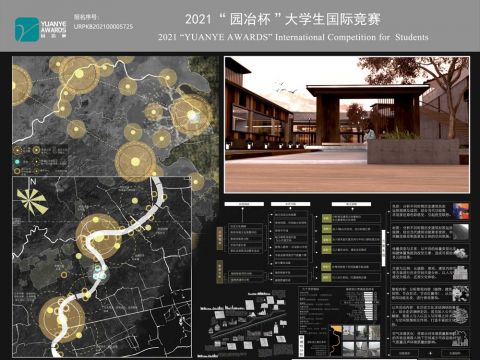Click the upper map legend block
The height and width of the screenshot is (360, 480).
point(41,160)
